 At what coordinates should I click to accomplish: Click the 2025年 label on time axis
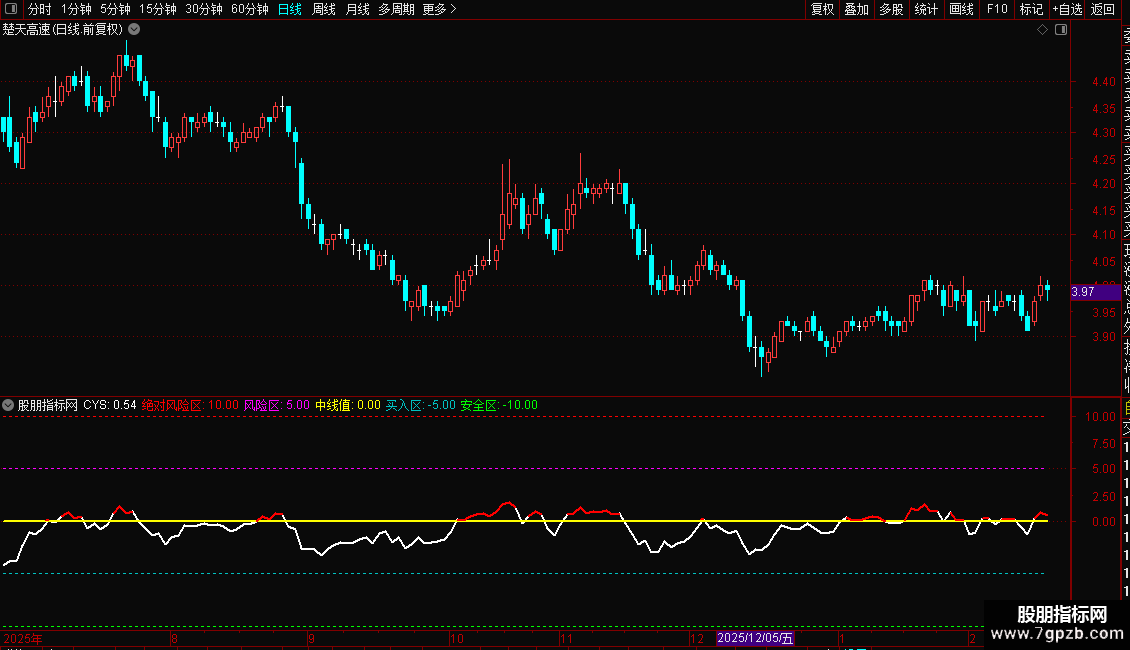(x=23, y=638)
